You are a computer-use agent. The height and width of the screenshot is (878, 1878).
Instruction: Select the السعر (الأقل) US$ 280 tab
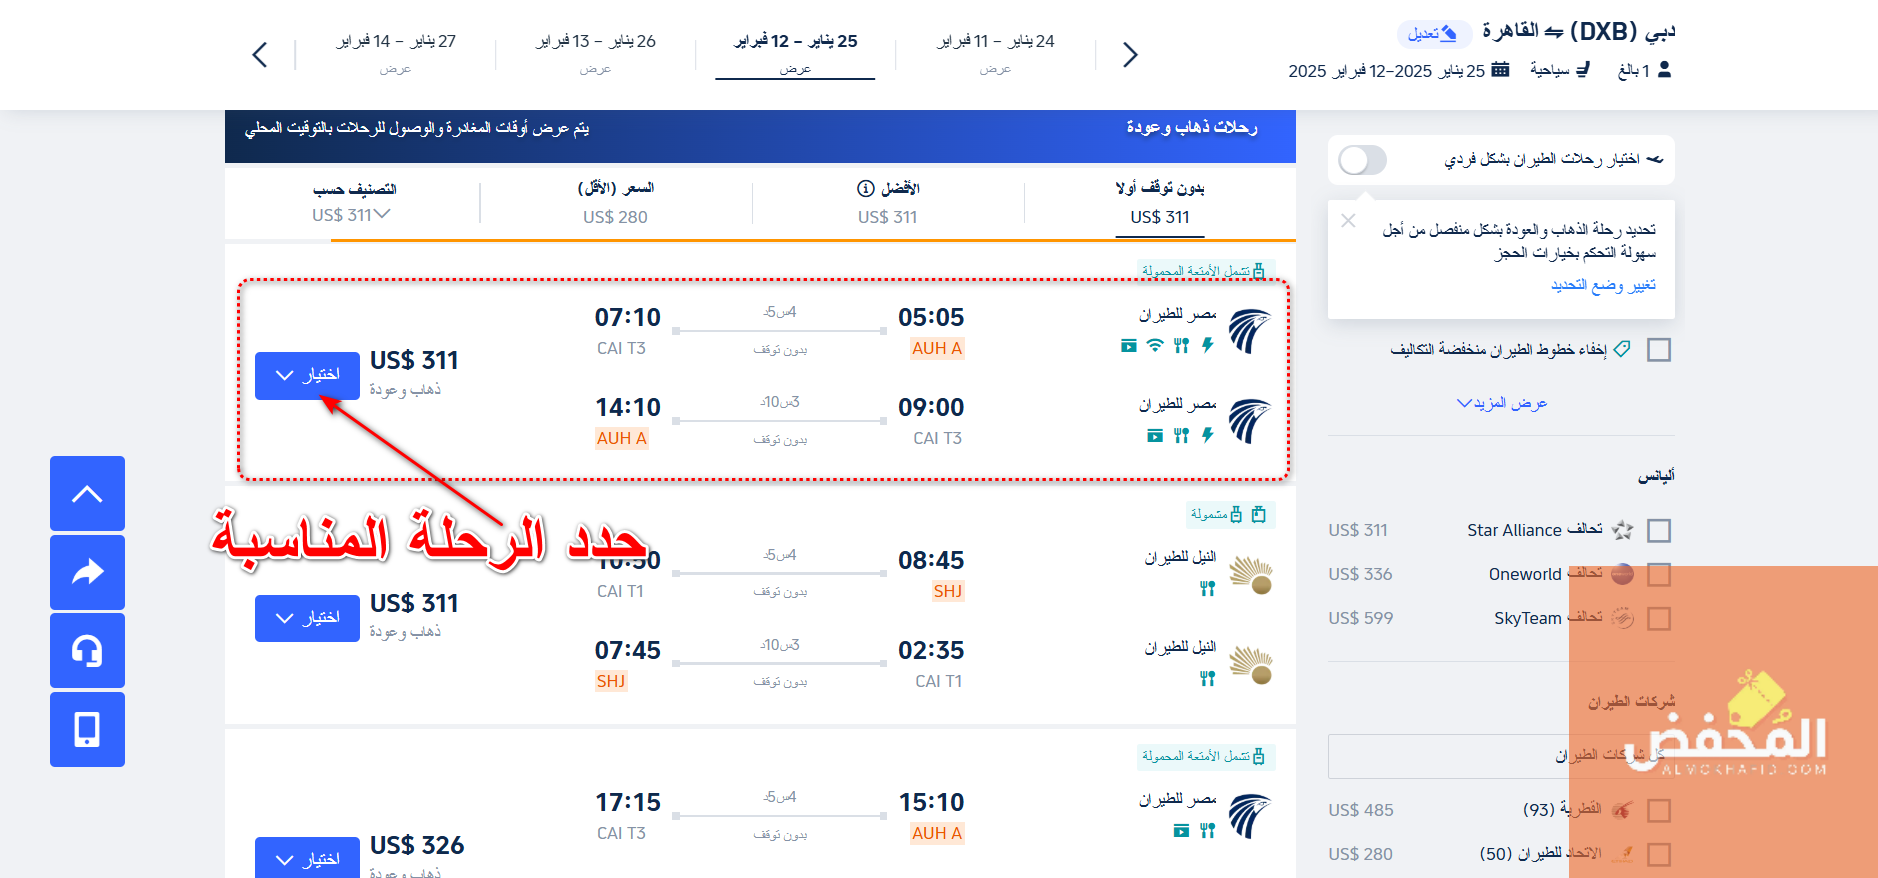tap(616, 202)
